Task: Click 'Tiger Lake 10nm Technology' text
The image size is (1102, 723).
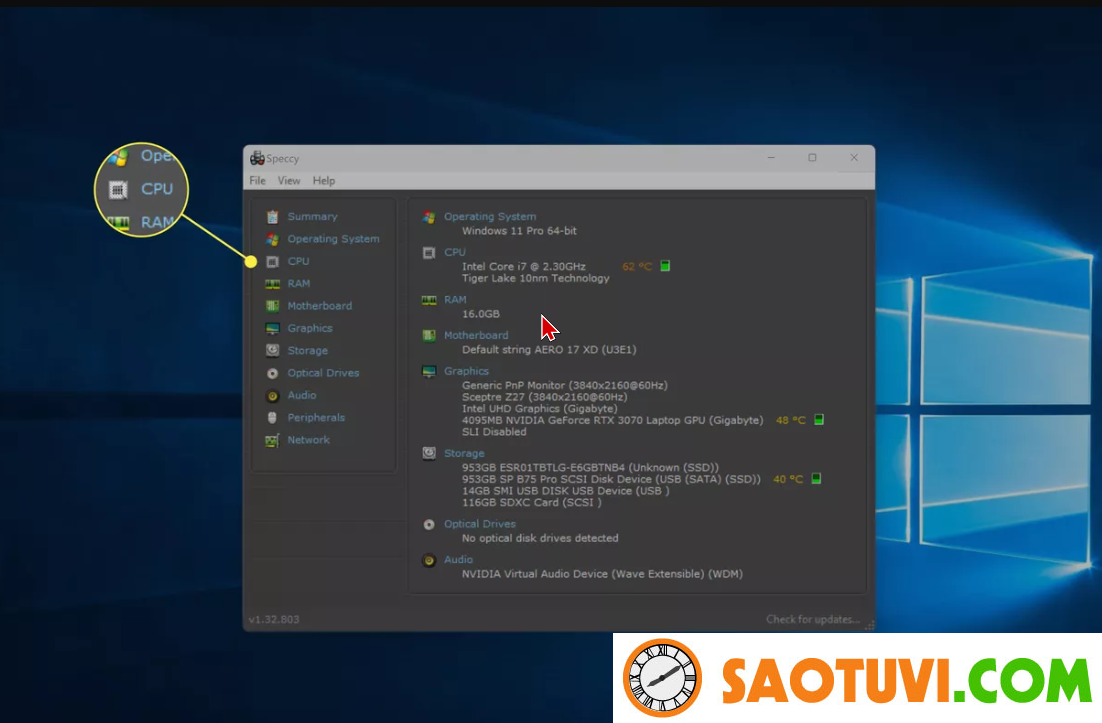Action: [536, 278]
